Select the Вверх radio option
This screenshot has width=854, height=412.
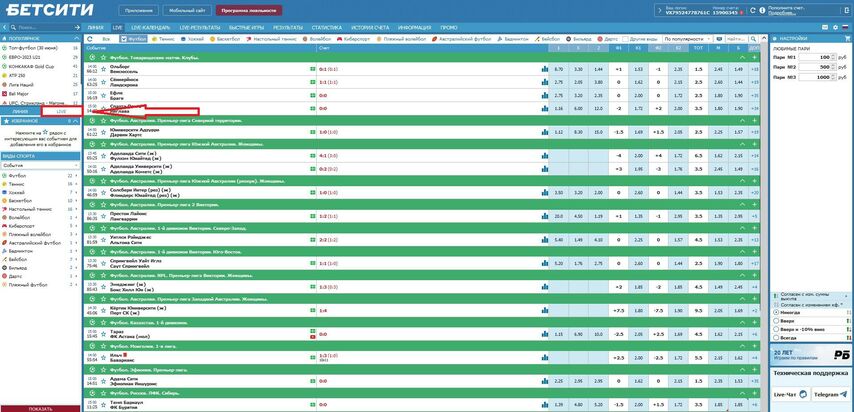(x=776, y=321)
